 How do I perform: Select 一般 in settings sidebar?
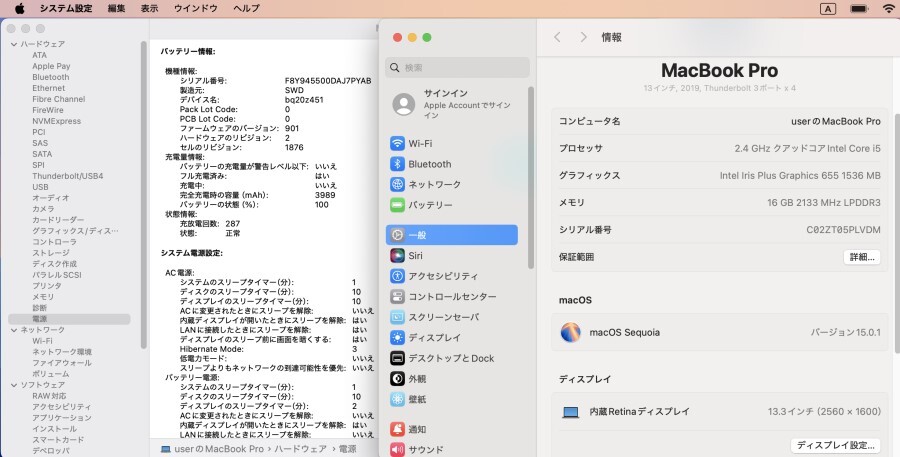pos(452,235)
